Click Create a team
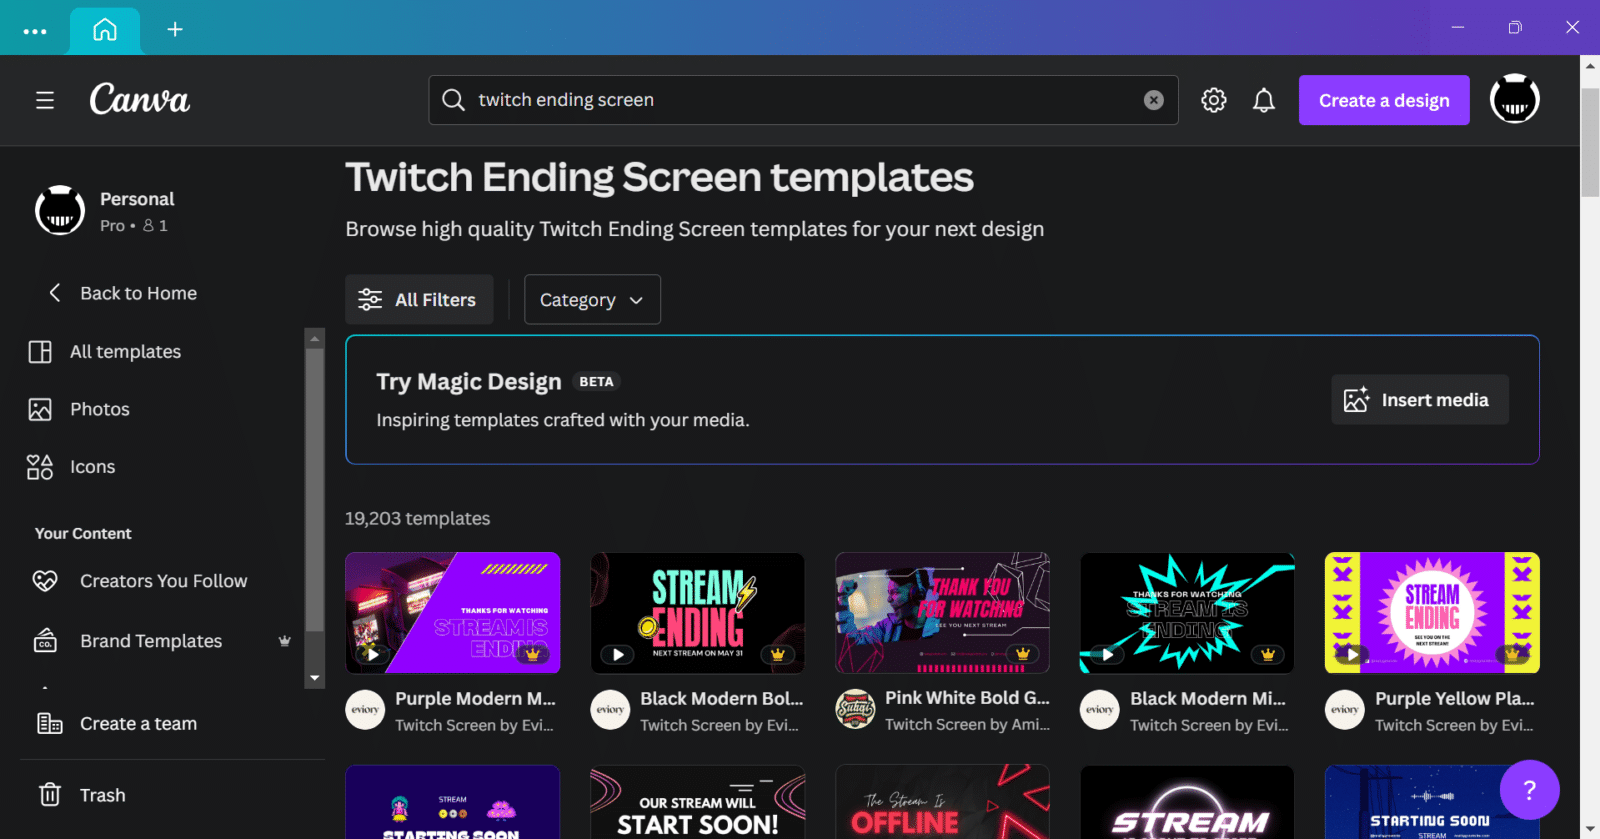Image resolution: width=1600 pixels, height=839 pixels. [x=118, y=724]
